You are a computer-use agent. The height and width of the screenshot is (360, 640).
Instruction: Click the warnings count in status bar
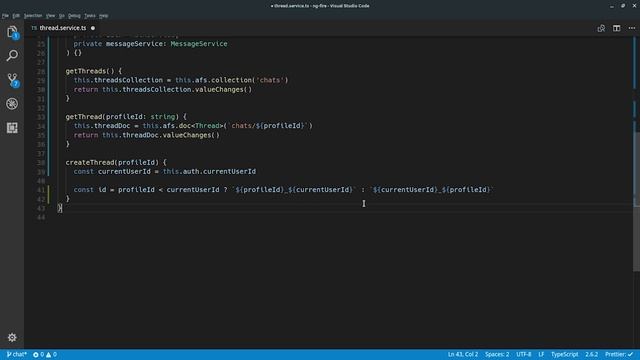pyautogui.click(x=51, y=354)
